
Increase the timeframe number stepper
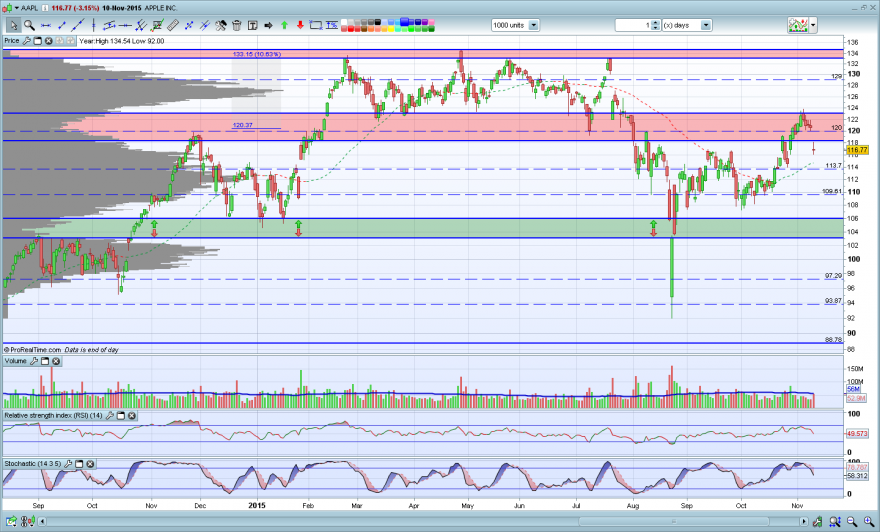click(x=655, y=22)
